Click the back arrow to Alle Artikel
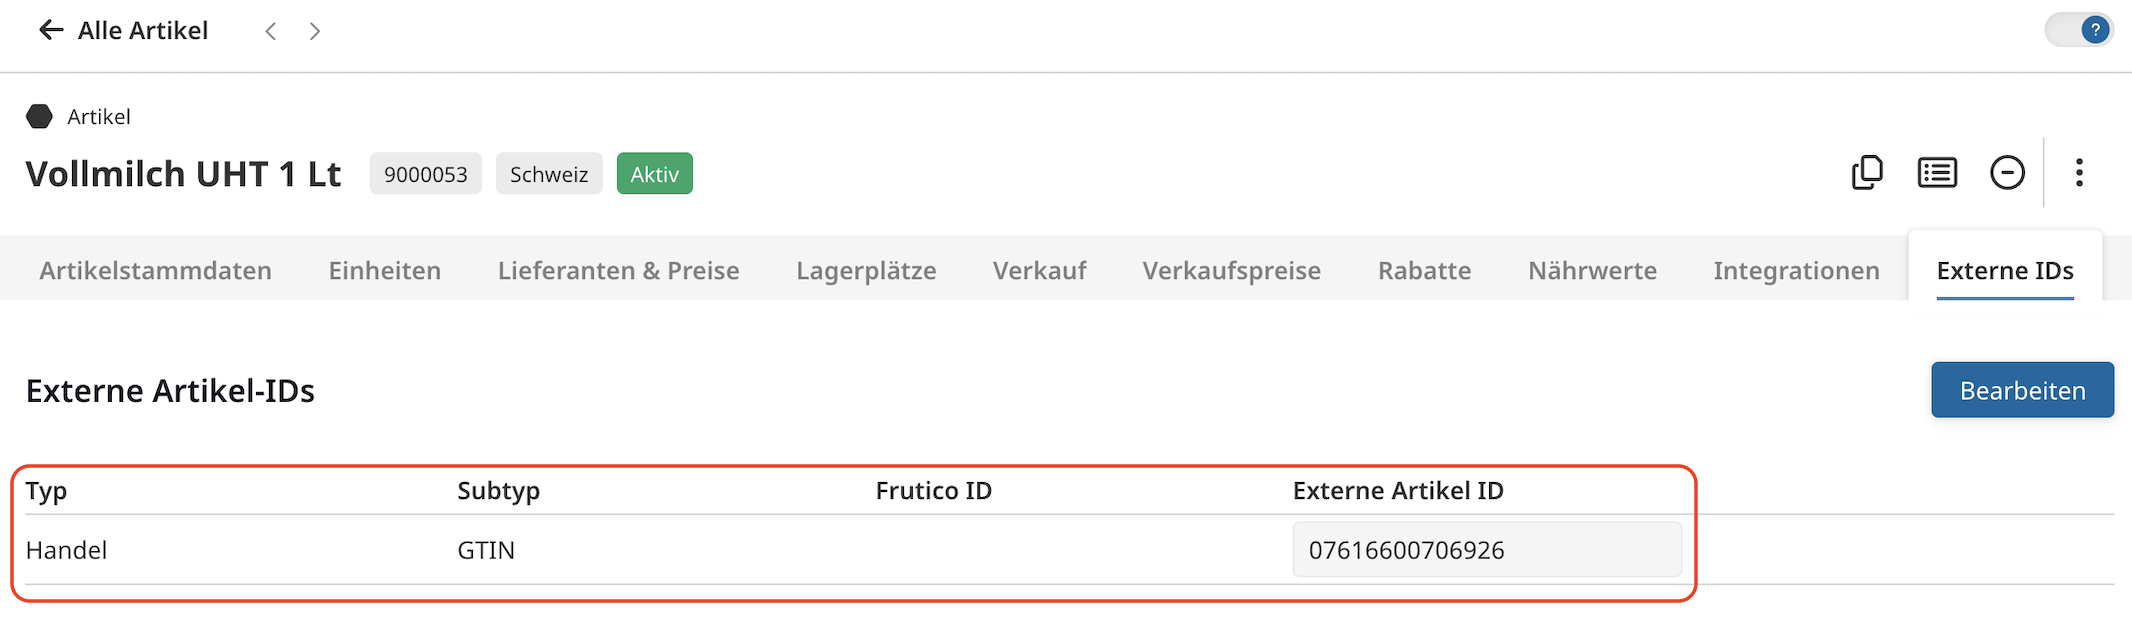Image resolution: width=2132 pixels, height=620 pixels. [50, 30]
